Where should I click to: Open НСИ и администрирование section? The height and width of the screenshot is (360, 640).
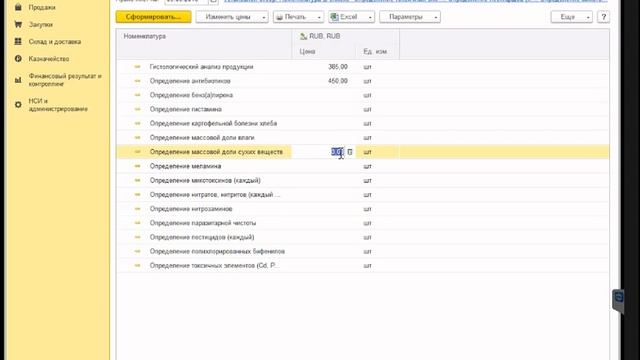(x=58, y=105)
